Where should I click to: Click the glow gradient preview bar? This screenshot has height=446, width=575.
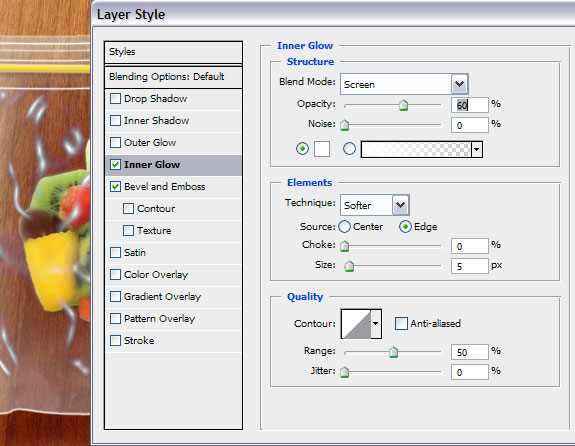pyautogui.click(x=416, y=150)
